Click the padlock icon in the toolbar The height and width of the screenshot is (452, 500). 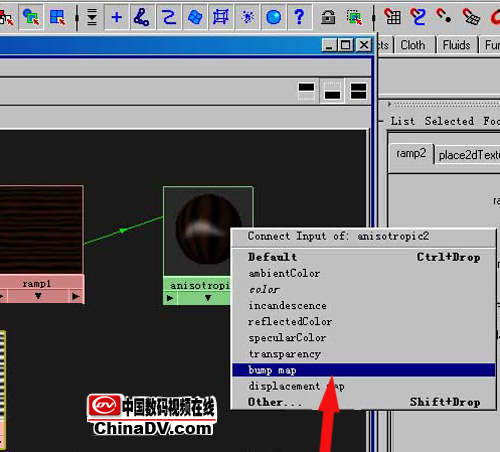point(328,17)
